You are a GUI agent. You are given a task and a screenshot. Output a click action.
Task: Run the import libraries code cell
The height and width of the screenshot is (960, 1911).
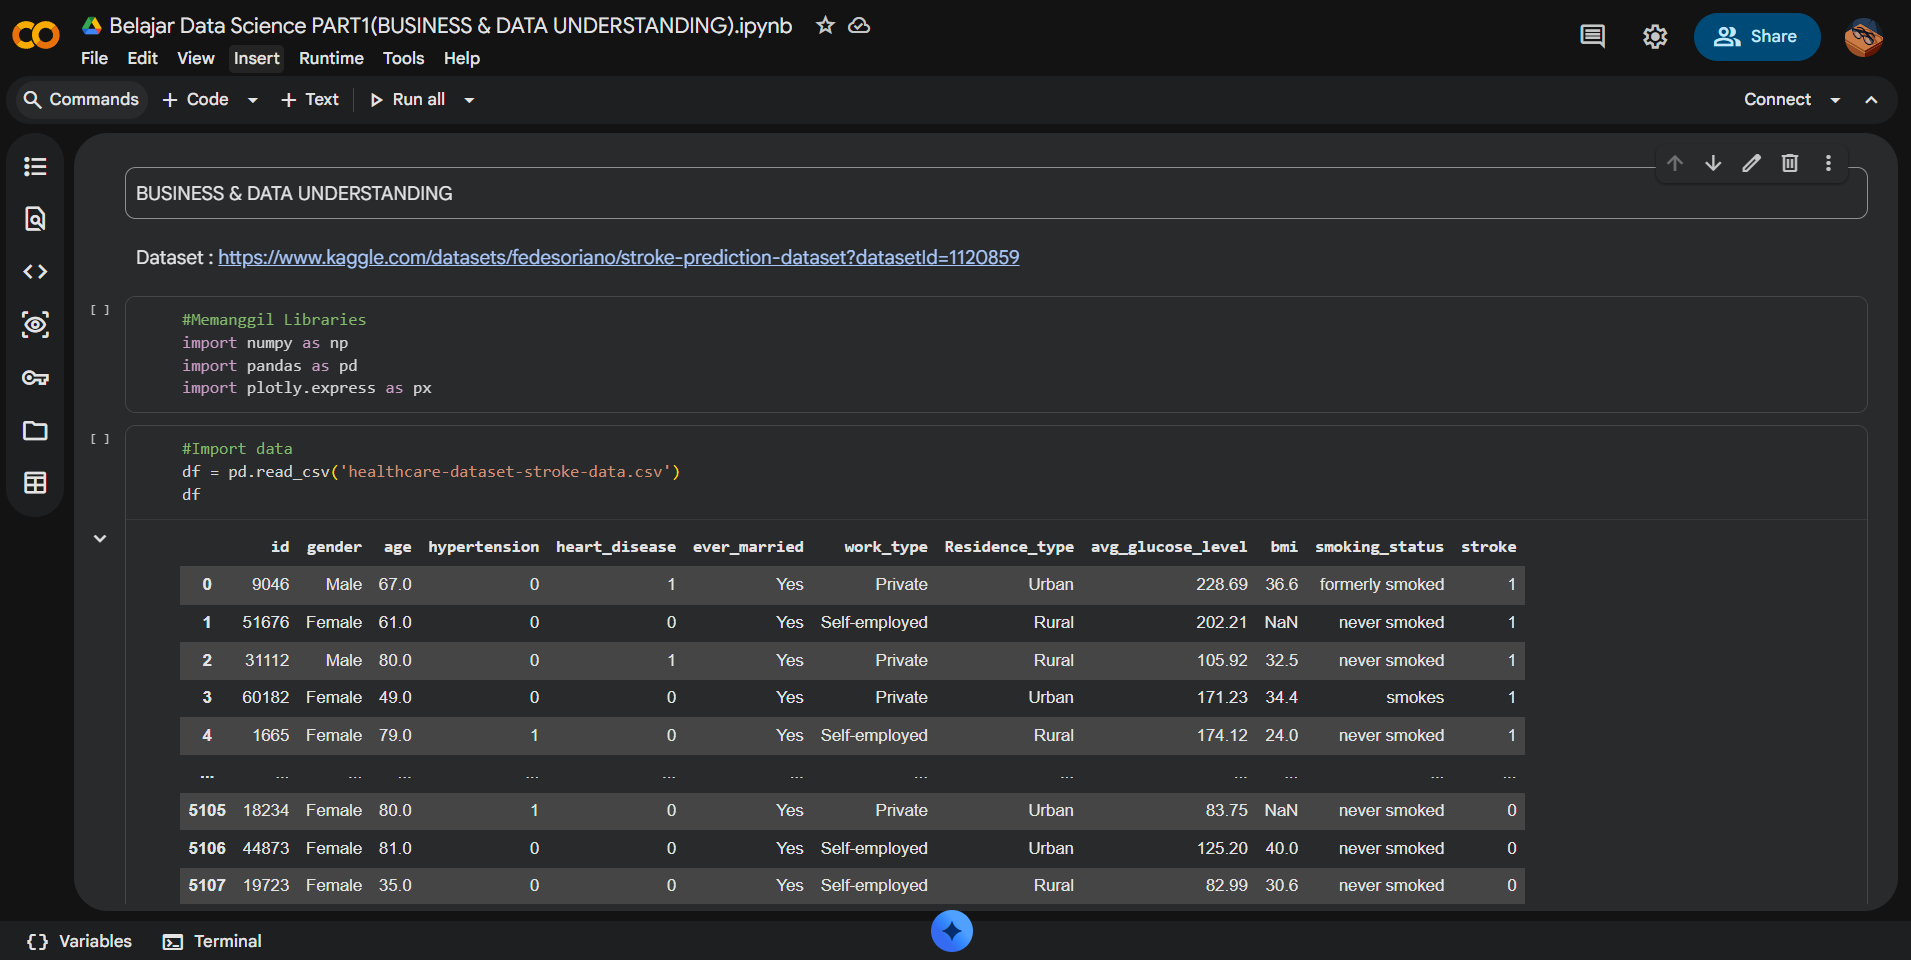100,310
